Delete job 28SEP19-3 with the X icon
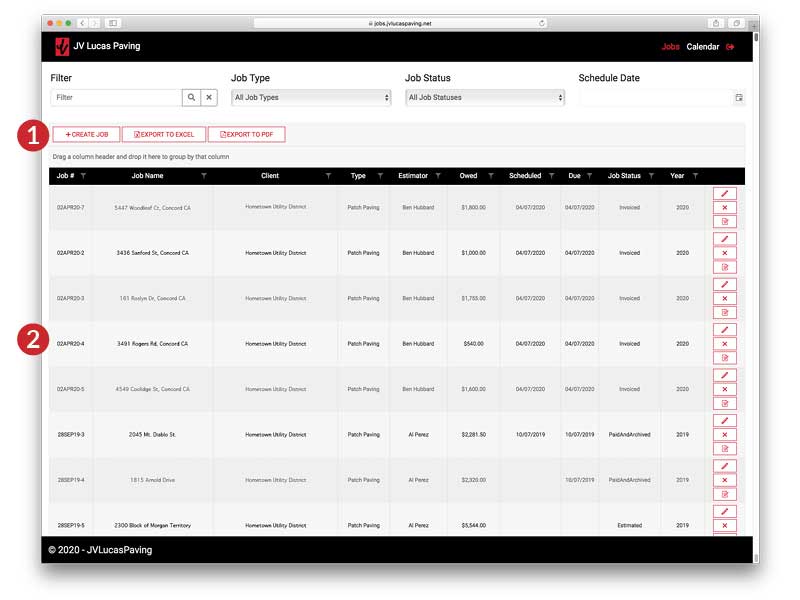This screenshot has height=600, width=800. pos(724,434)
